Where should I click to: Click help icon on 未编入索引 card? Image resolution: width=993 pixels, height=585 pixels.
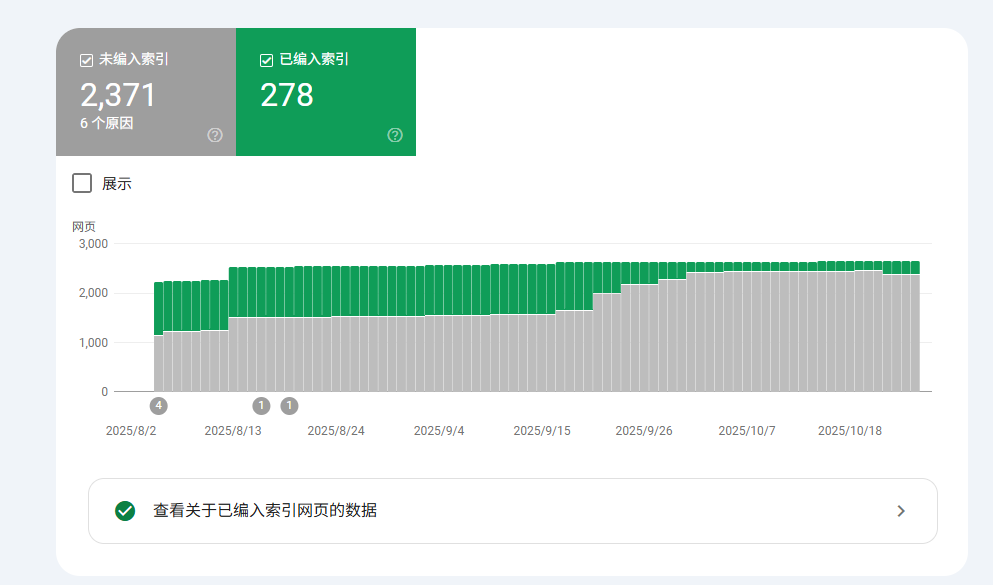point(215,135)
